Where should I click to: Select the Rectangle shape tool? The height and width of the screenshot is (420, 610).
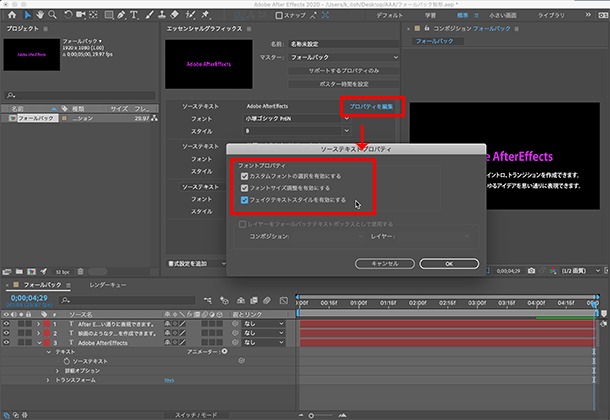coord(109,15)
